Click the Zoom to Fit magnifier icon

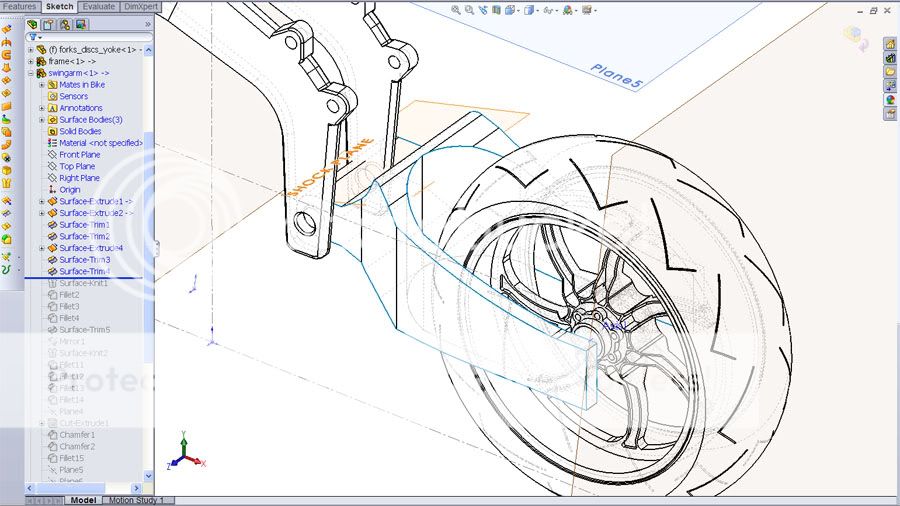tap(456, 10)
